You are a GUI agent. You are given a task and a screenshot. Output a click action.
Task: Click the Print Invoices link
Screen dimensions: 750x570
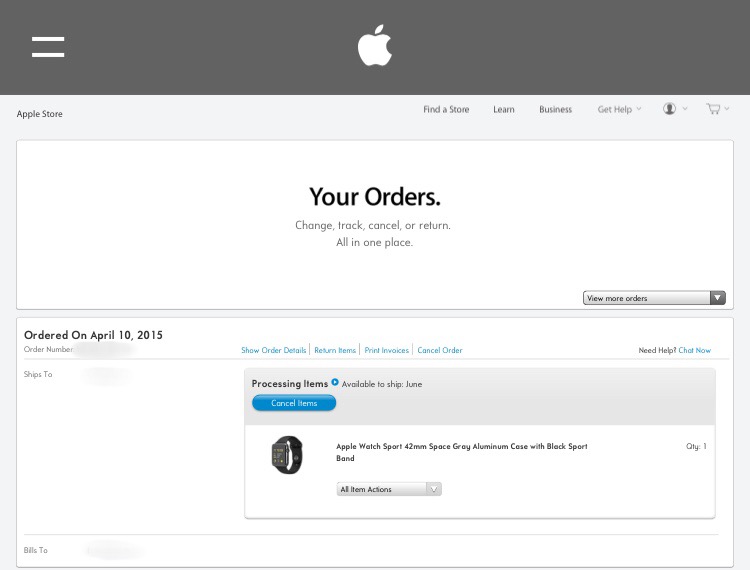point(386,350)
